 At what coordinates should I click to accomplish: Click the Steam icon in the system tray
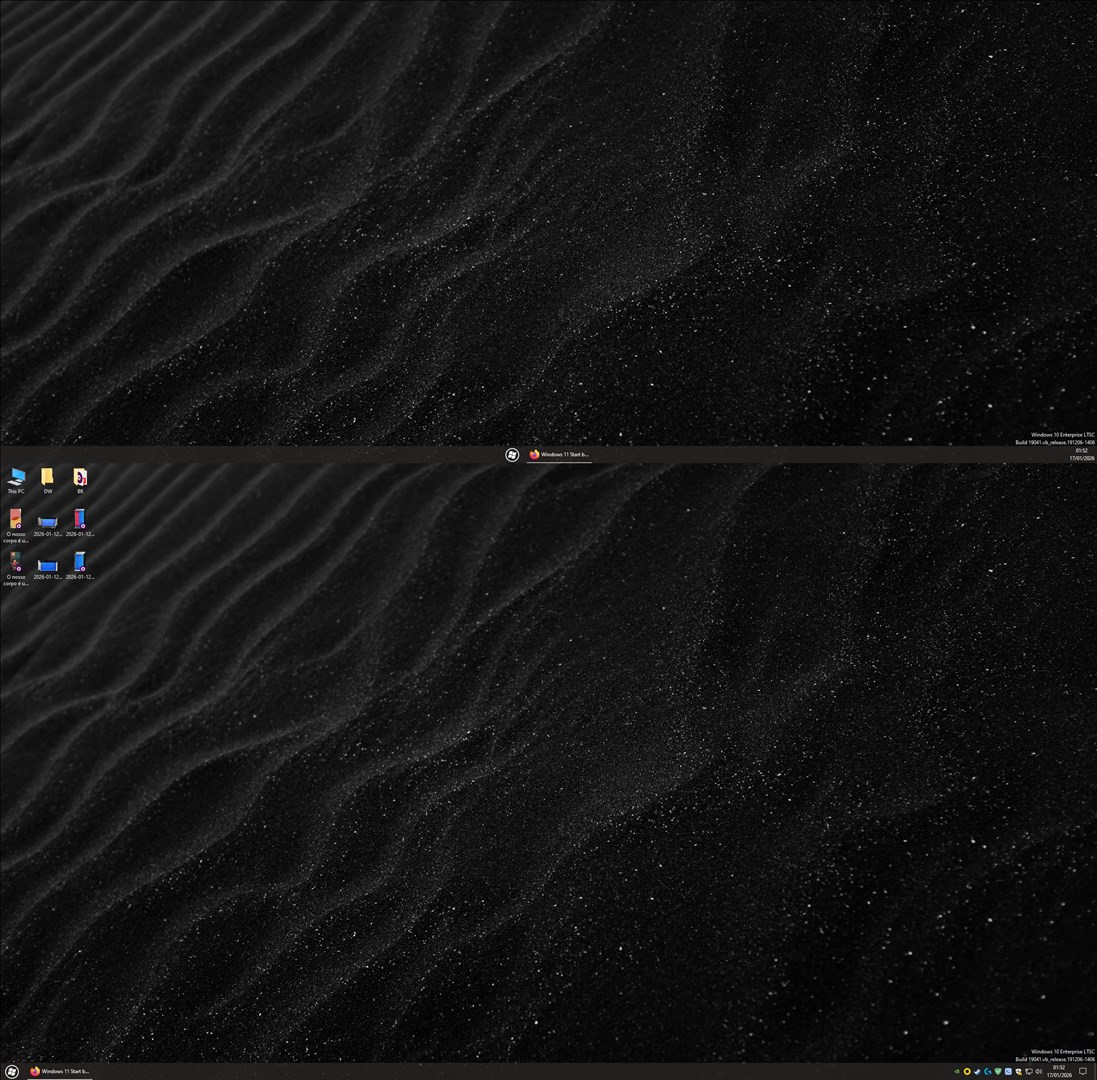[977, 1071]
